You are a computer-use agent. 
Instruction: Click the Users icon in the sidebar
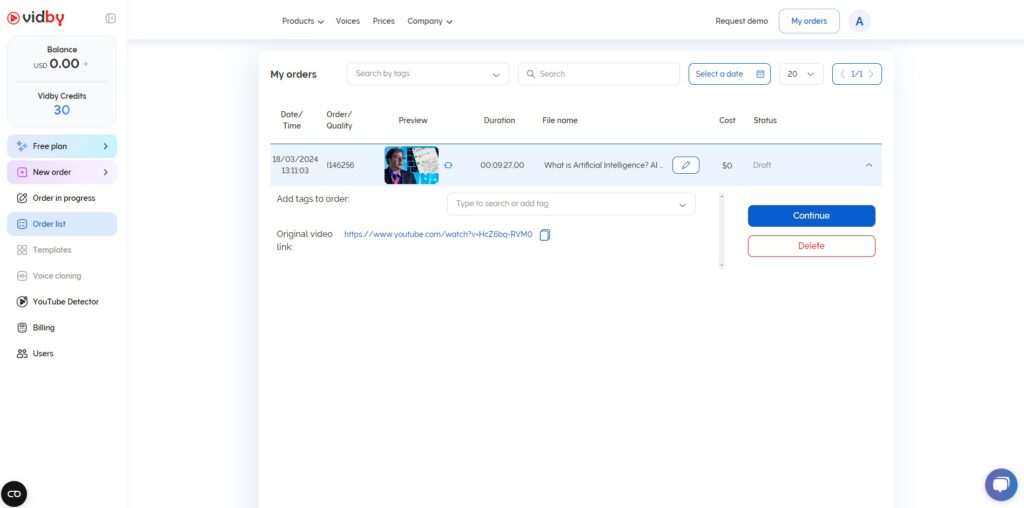click(x=22, y=353)
